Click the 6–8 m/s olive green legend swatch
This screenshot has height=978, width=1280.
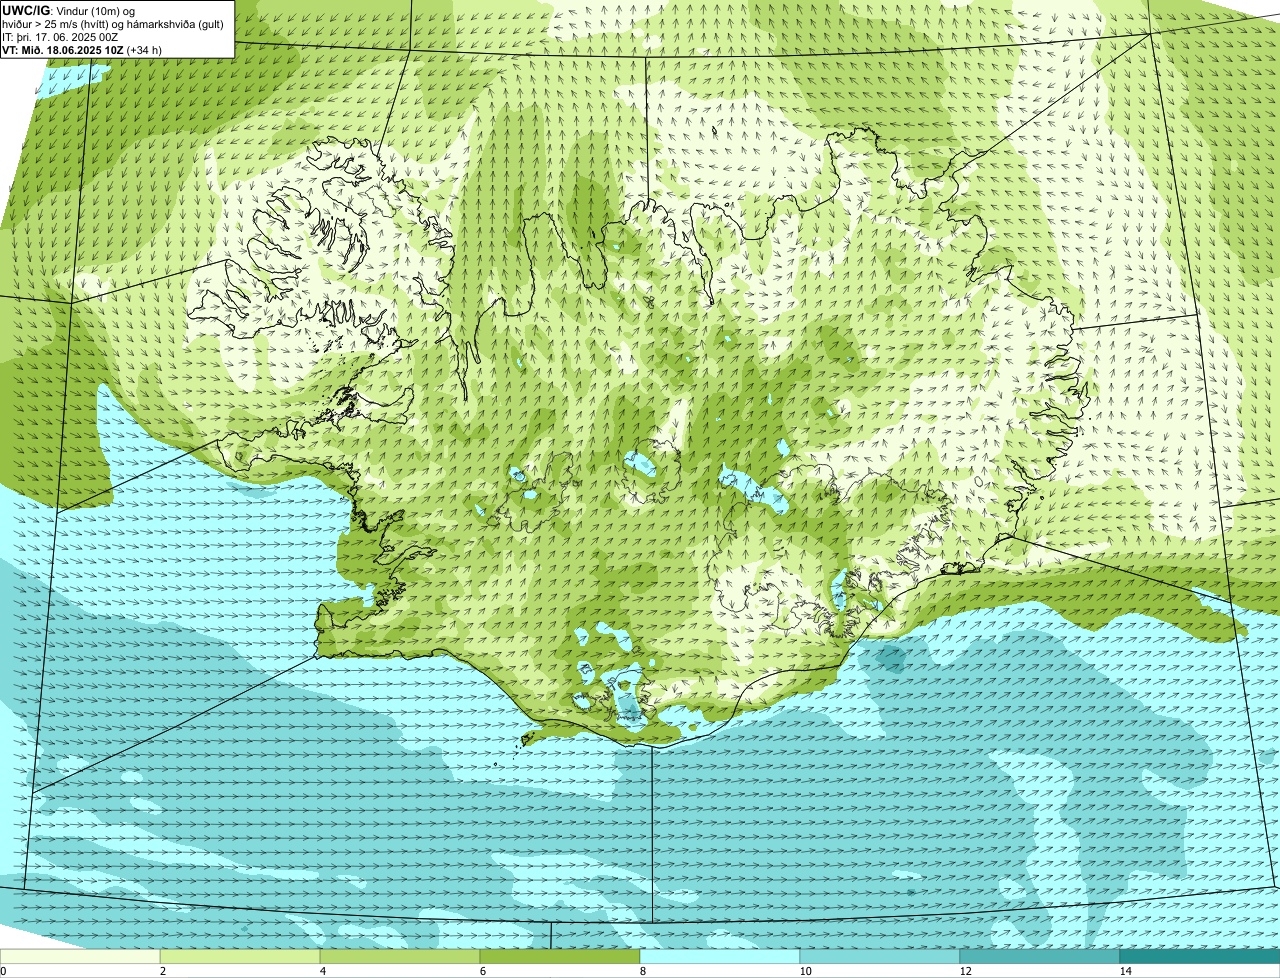coord(560,956)
